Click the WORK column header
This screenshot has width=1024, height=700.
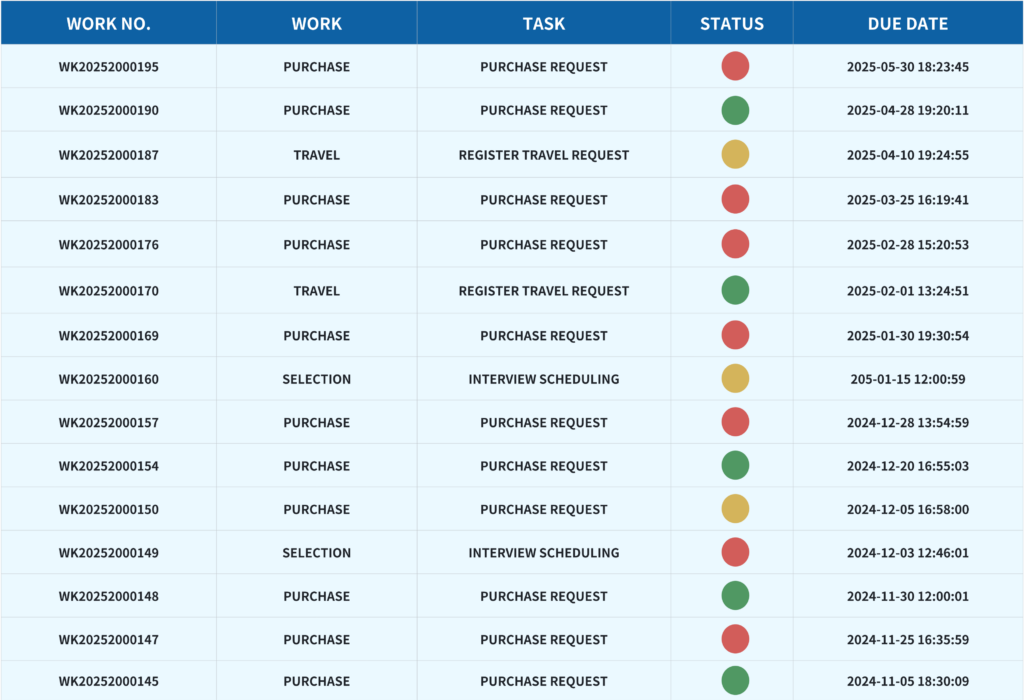click(316, 24)
